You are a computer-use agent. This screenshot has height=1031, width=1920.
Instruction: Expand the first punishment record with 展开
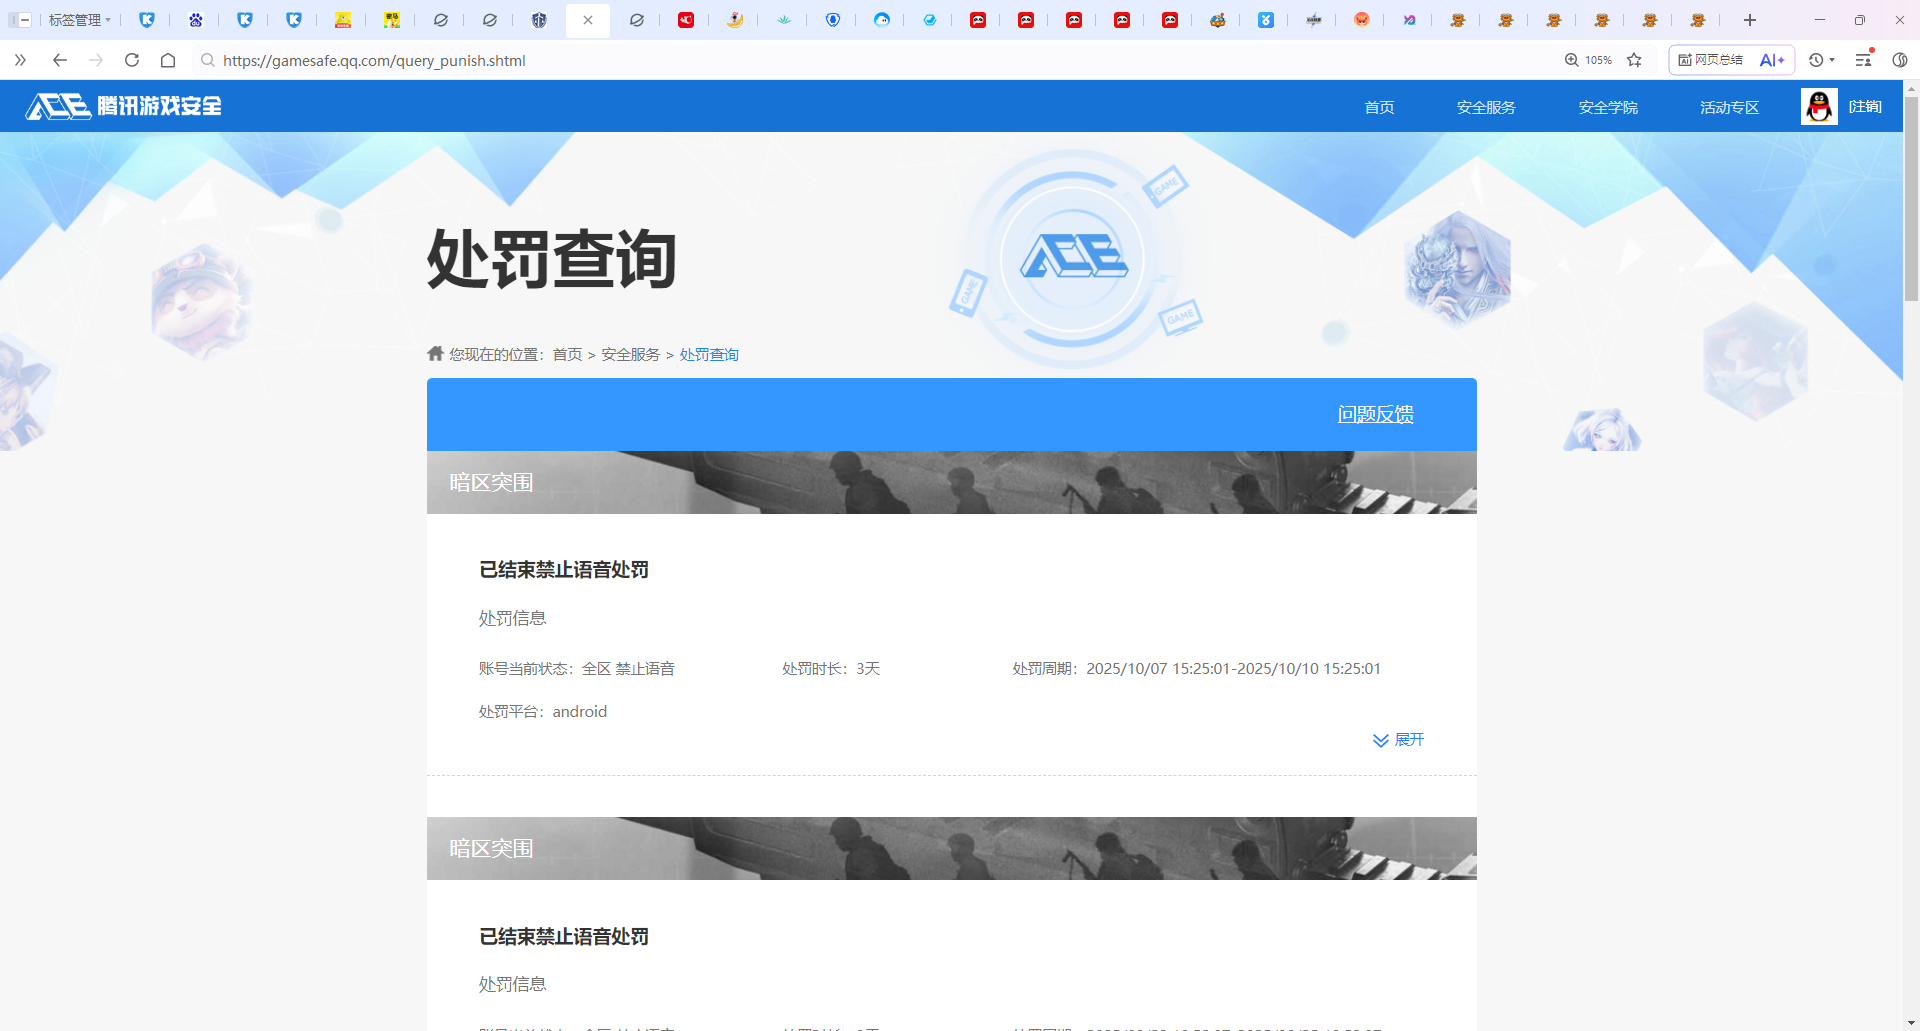tap(1398, 740)
